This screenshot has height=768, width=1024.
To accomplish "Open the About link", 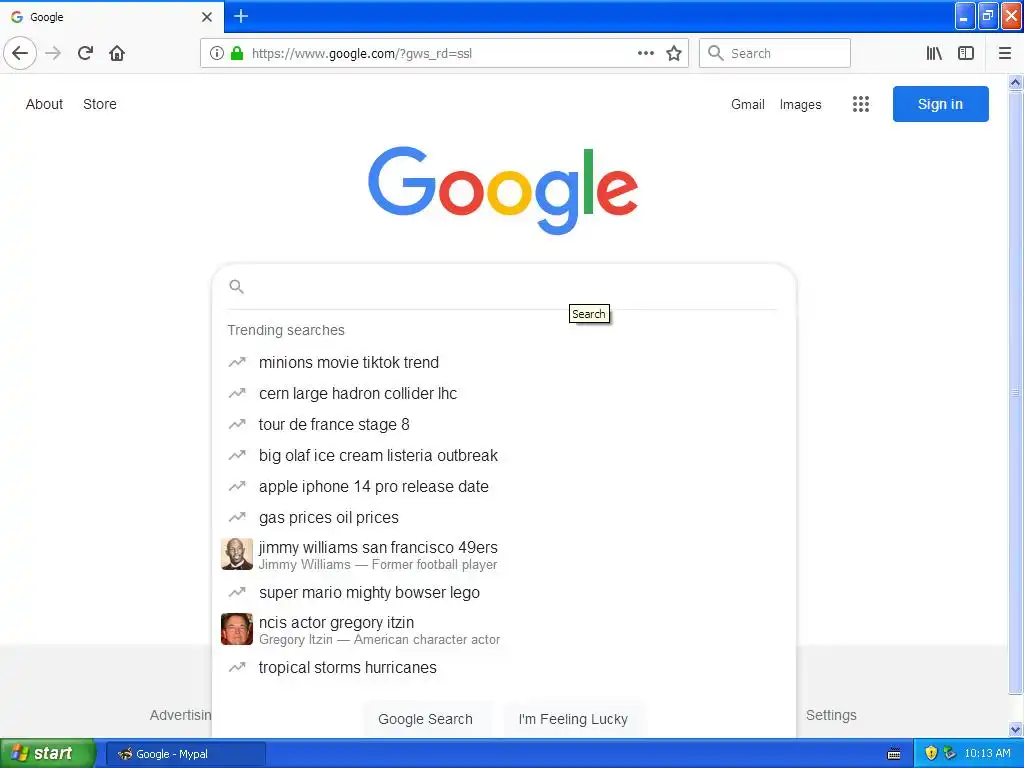I will [44, 104].
